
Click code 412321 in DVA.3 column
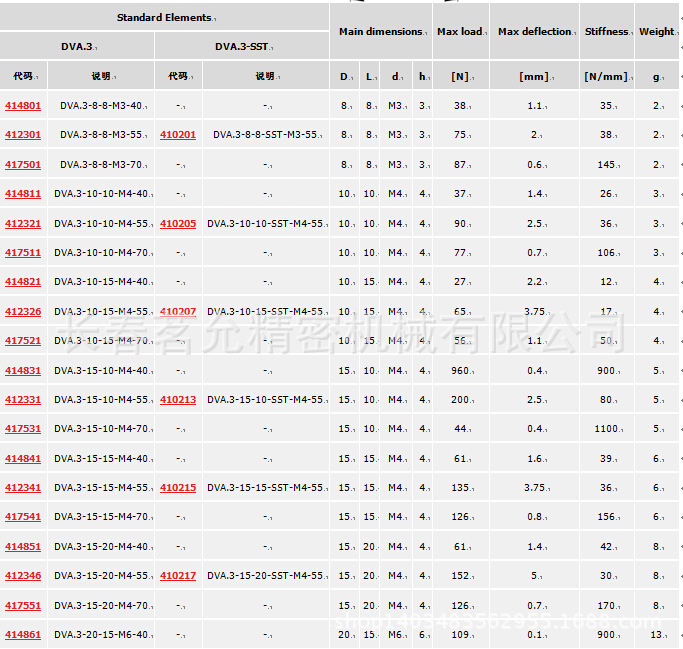pos(23,223)
